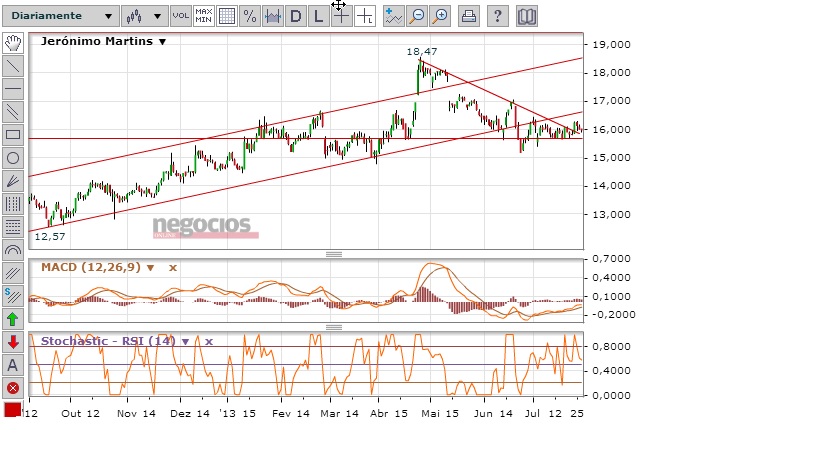This screenshot has width=819, height=460.
Task: Click the 18,47 high price label
Action: pos(422,52)
